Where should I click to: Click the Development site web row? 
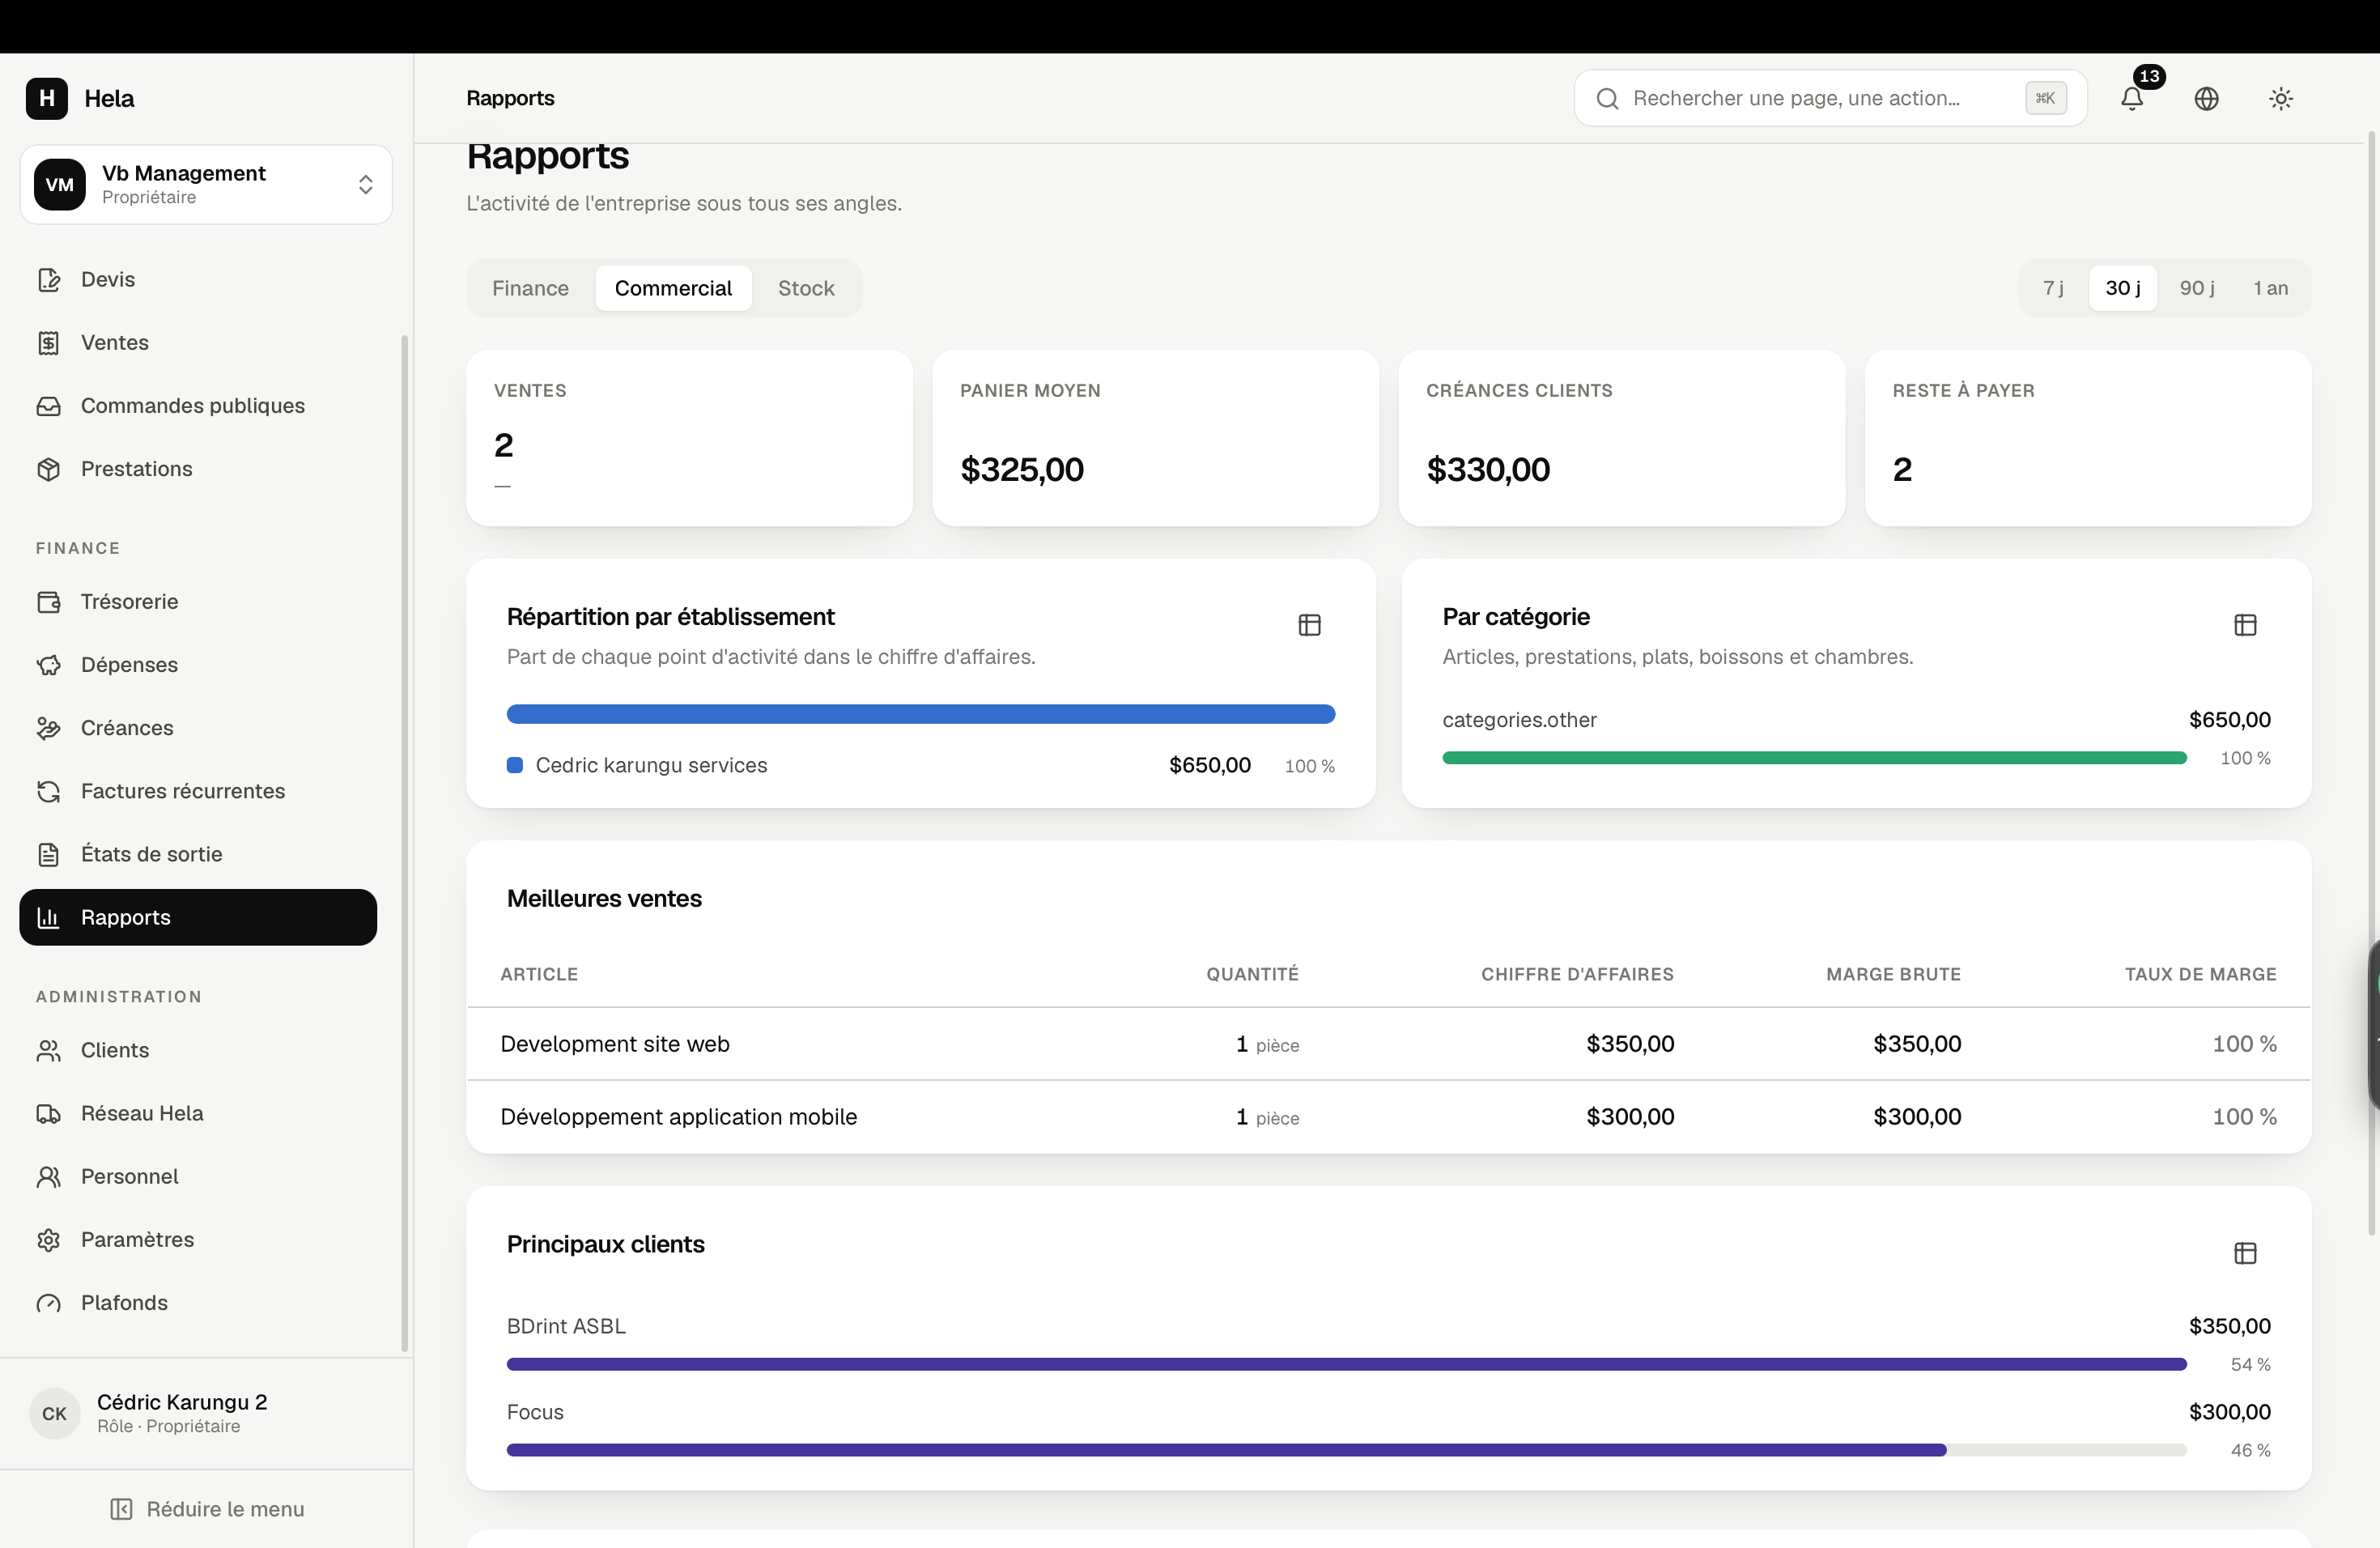pos(1388,1043)
